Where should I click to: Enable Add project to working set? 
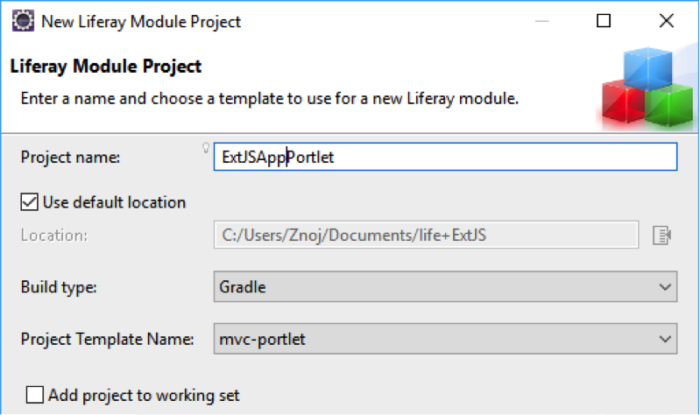click(35, 395)
